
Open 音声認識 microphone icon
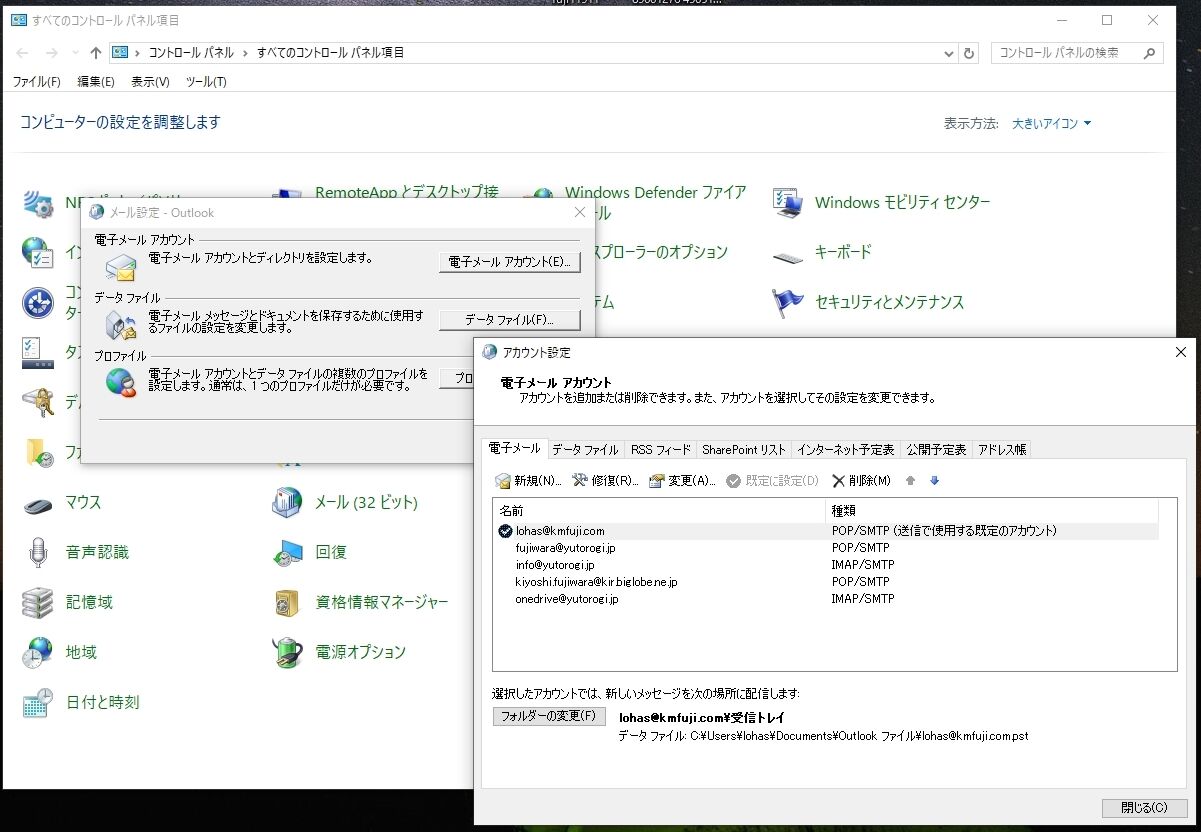[38, 552]
